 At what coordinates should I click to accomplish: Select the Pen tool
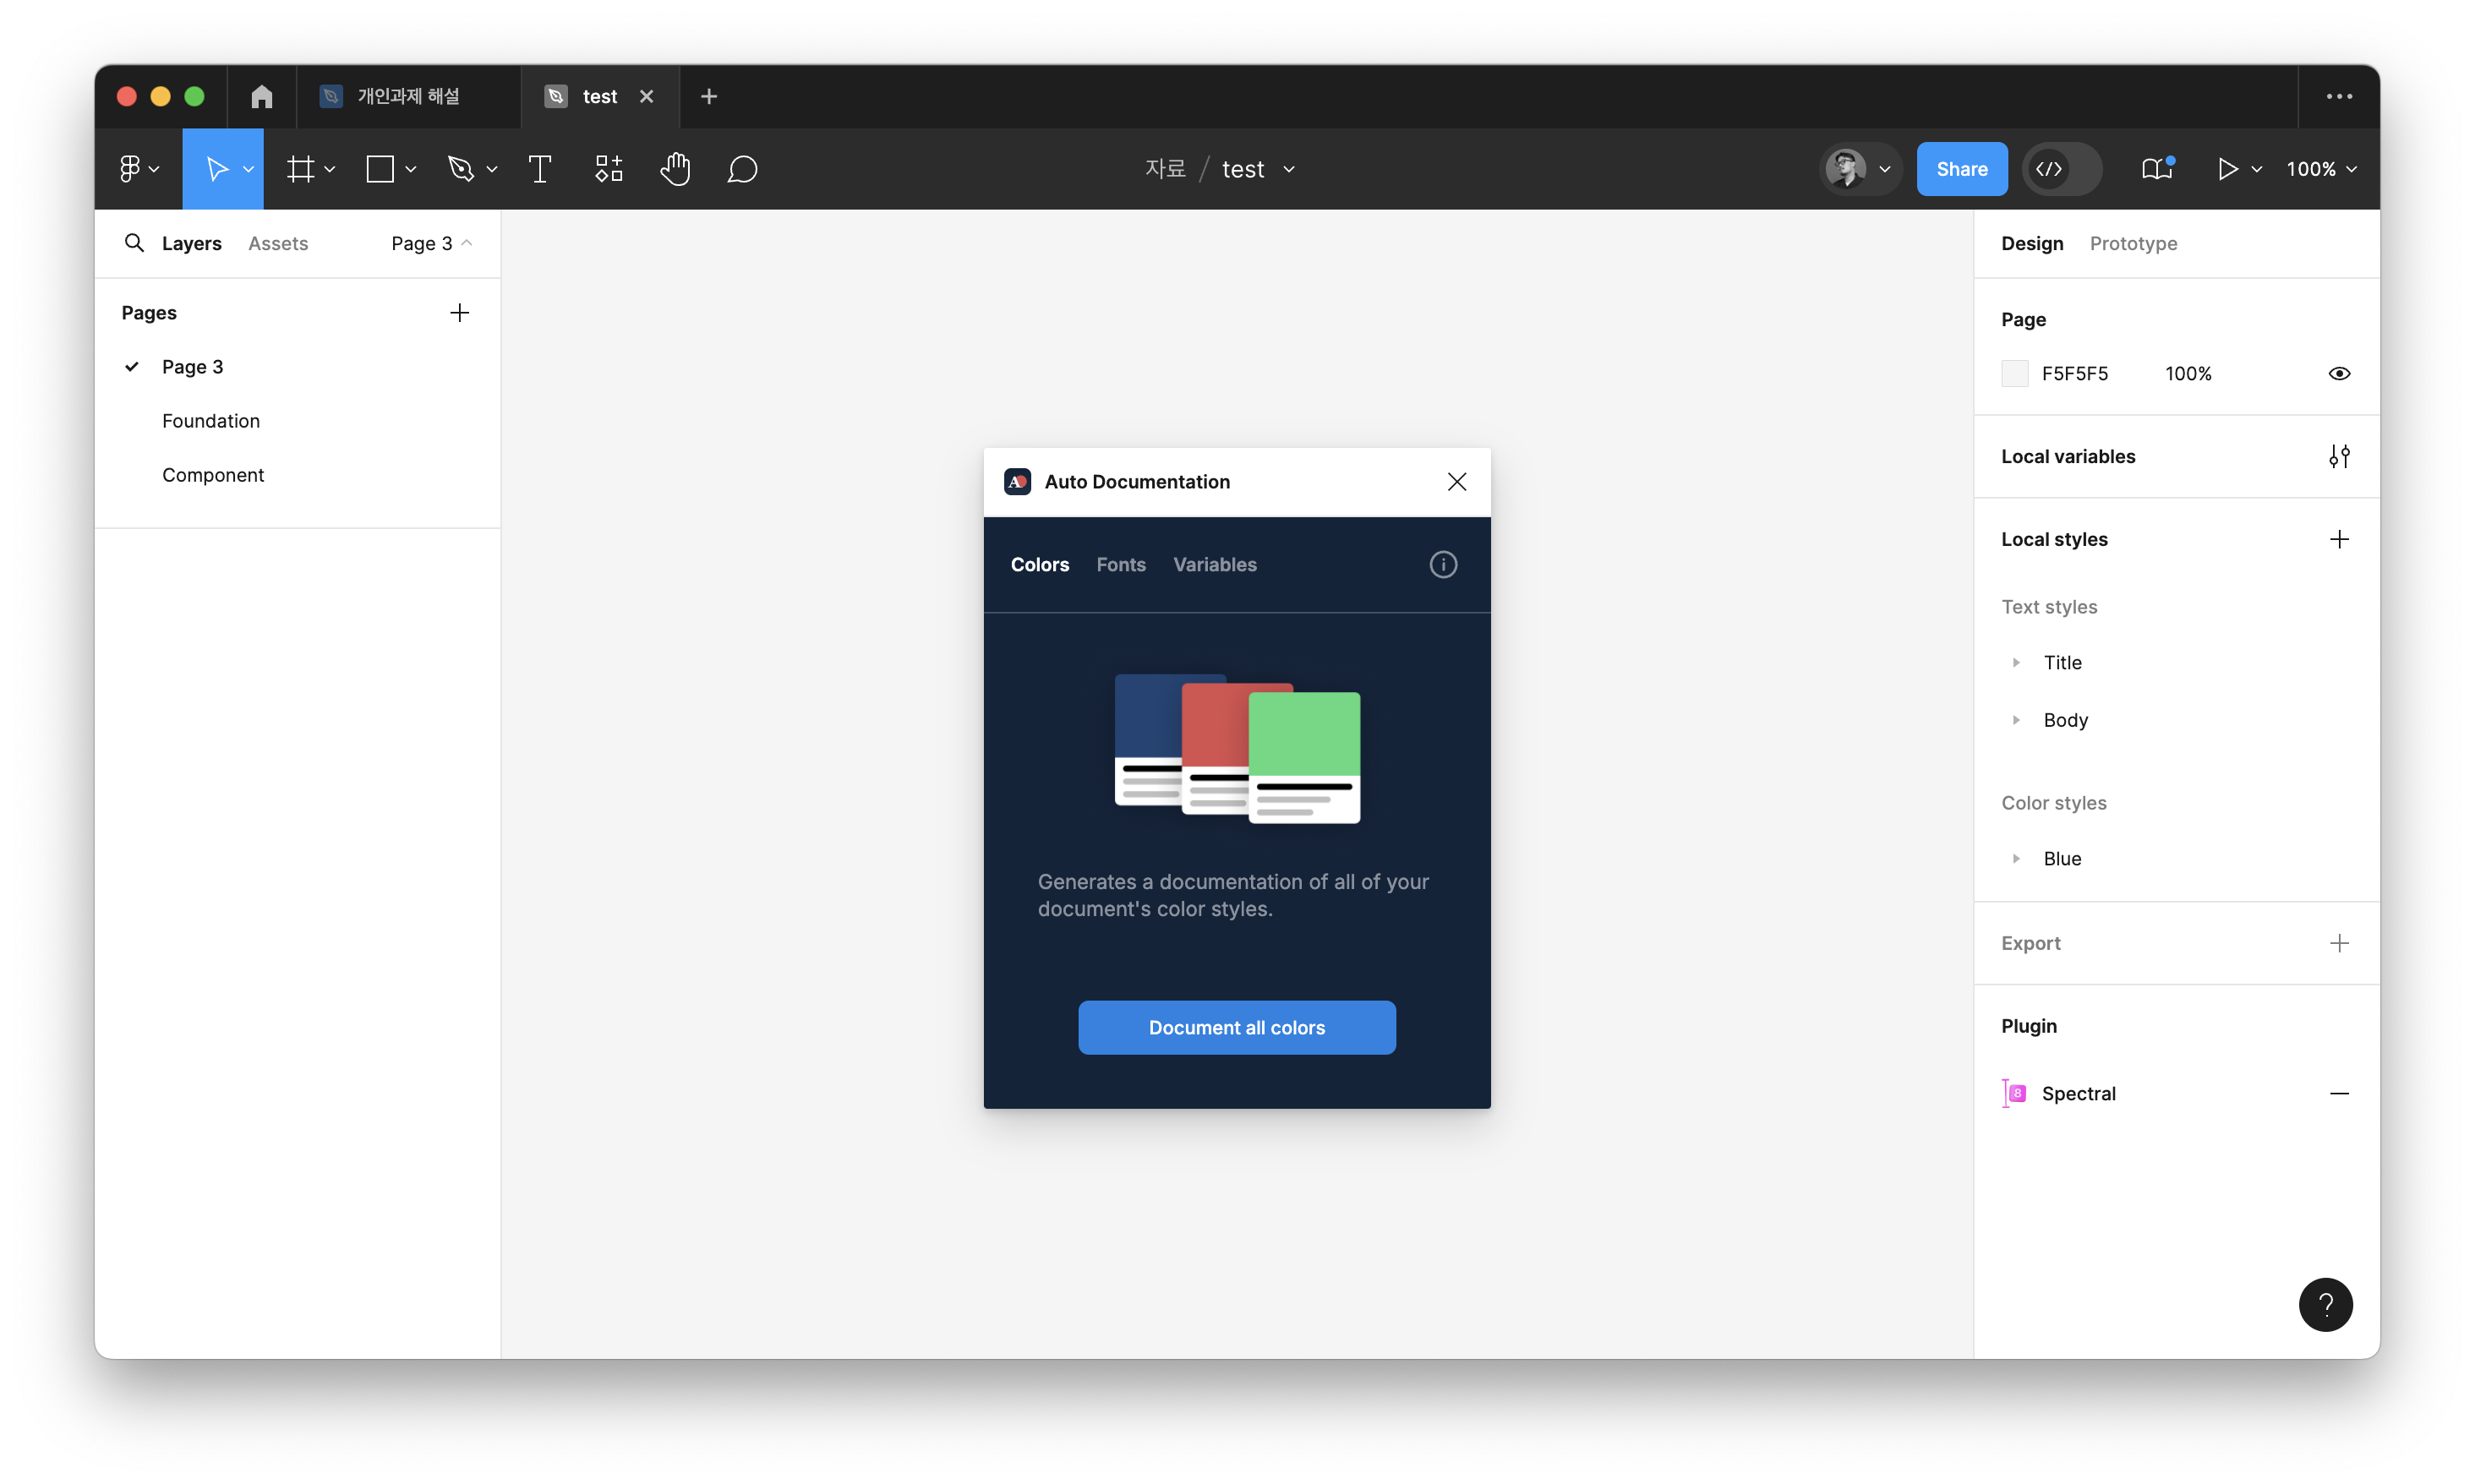tap(460, 169)
